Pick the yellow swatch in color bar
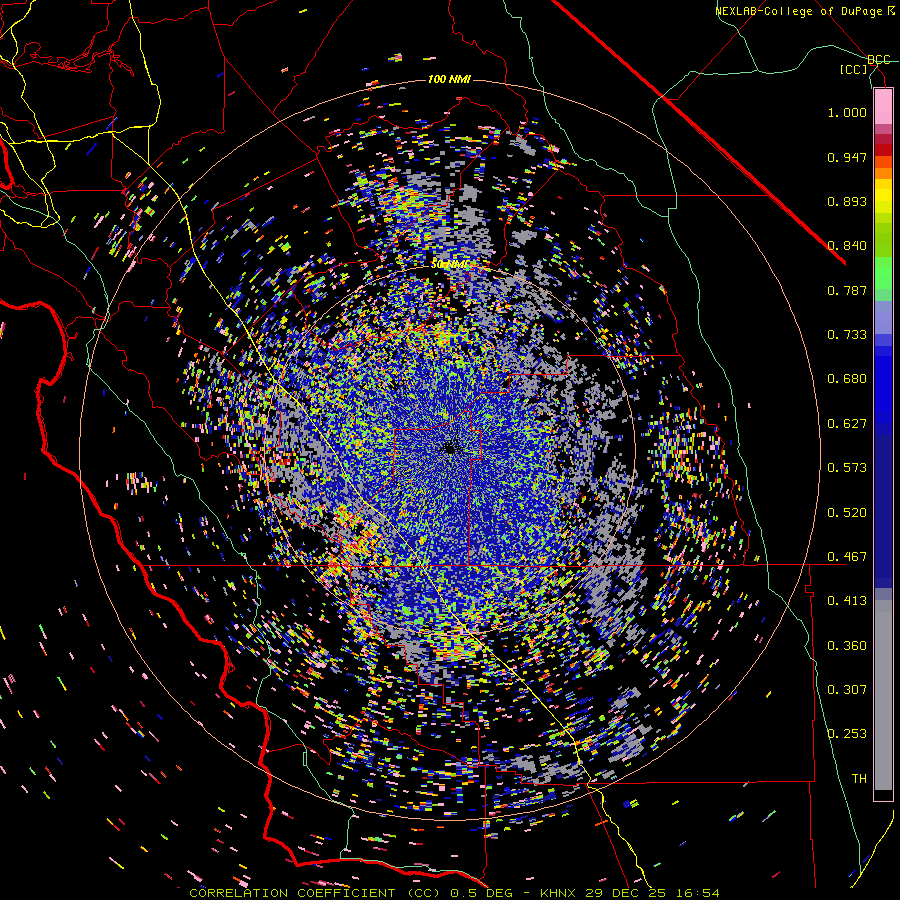This screenshot has height=900, width=900. click(x=883, y=196)
